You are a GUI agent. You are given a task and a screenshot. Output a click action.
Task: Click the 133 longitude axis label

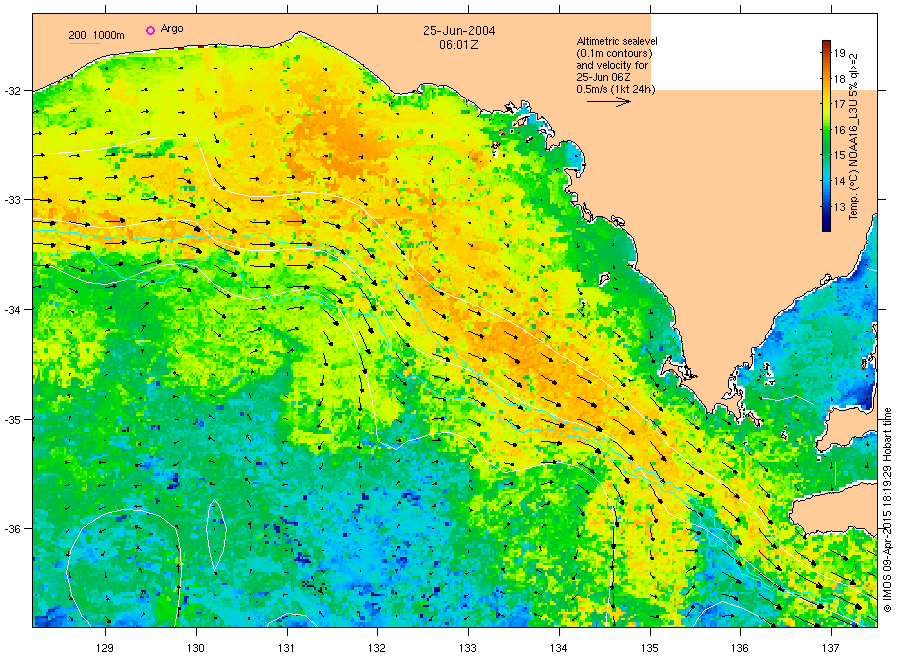(468, 648)
